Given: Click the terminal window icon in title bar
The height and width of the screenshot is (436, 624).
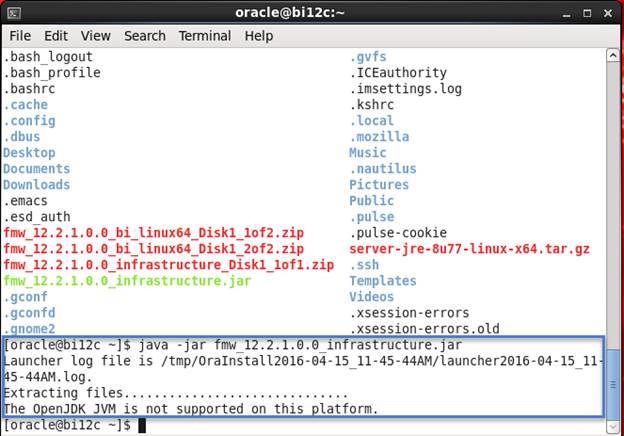Looking at the screenshot, I should [15, 12].
